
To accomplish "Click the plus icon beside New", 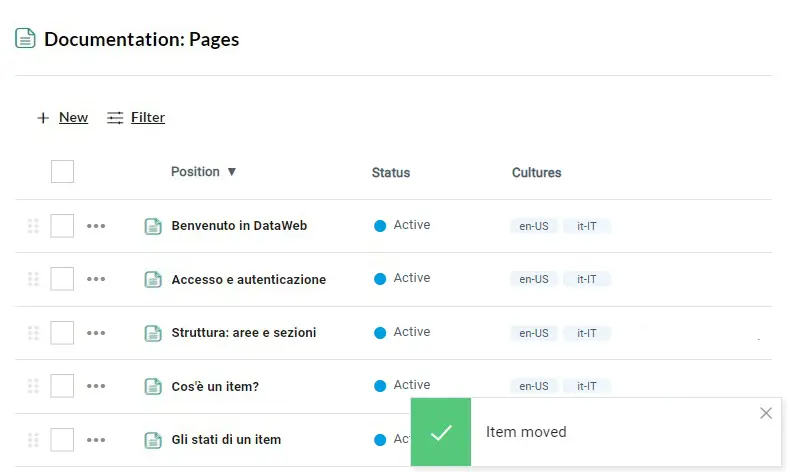I will 43,118.
